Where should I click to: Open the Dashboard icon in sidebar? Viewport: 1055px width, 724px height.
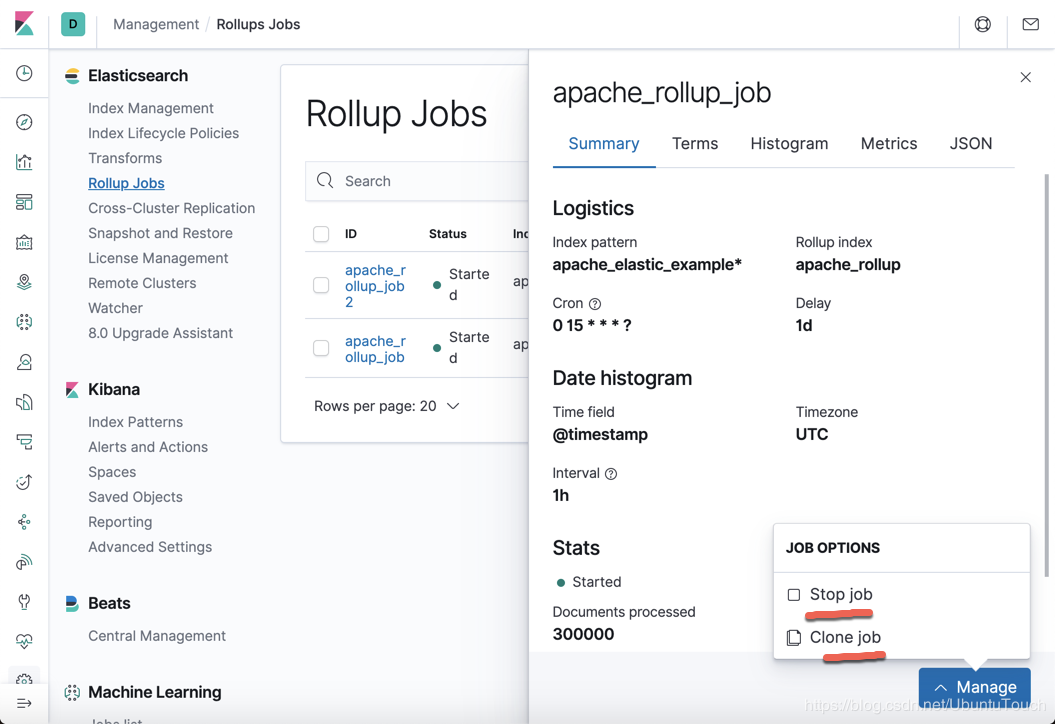24,202
